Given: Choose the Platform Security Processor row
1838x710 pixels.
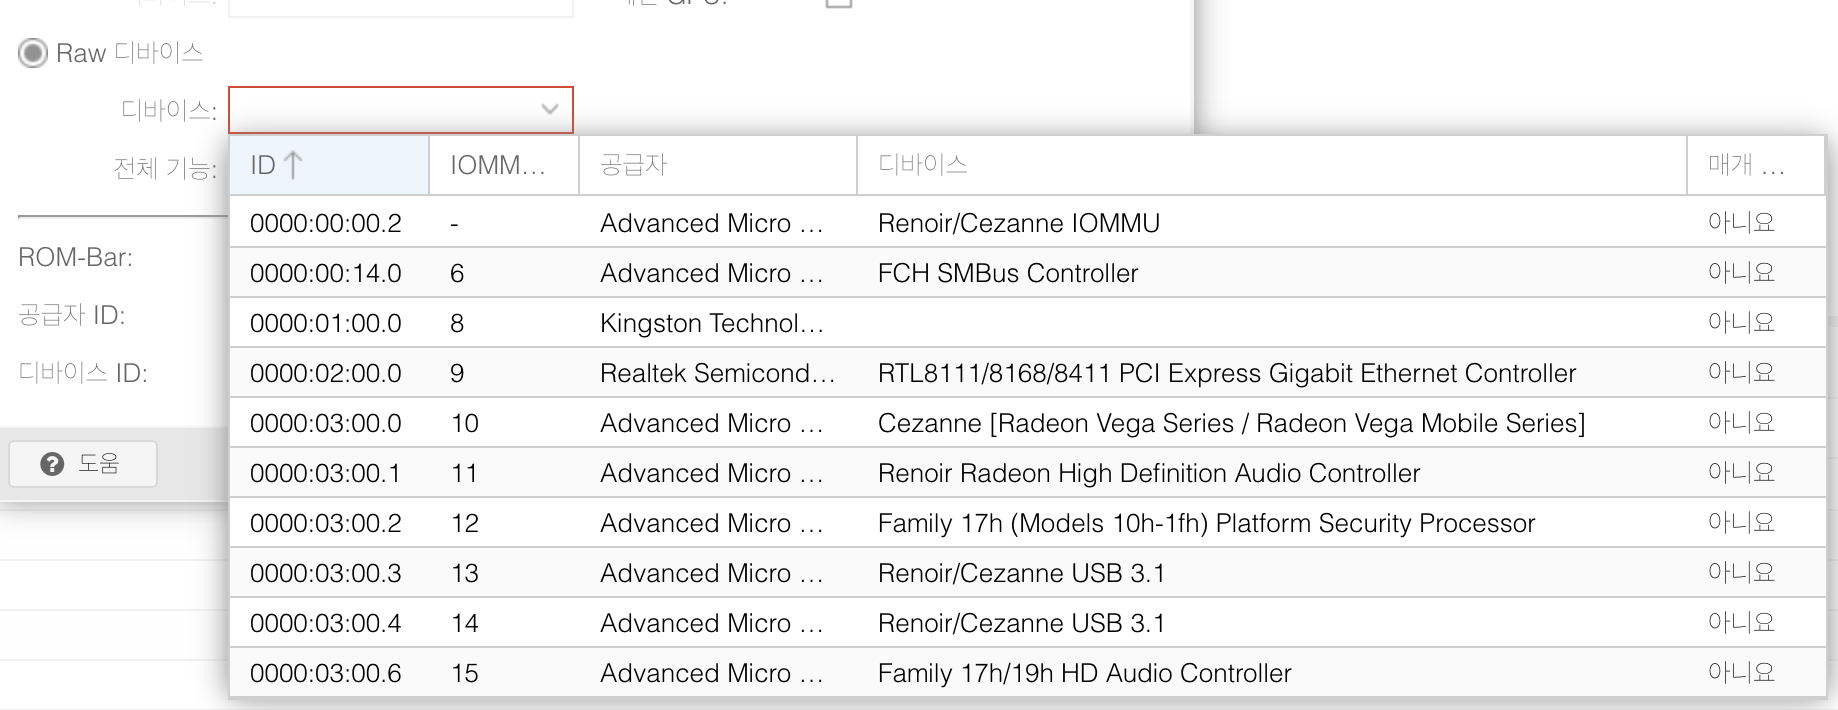Looking at the screenshot, I should (x=1027, y=522).
